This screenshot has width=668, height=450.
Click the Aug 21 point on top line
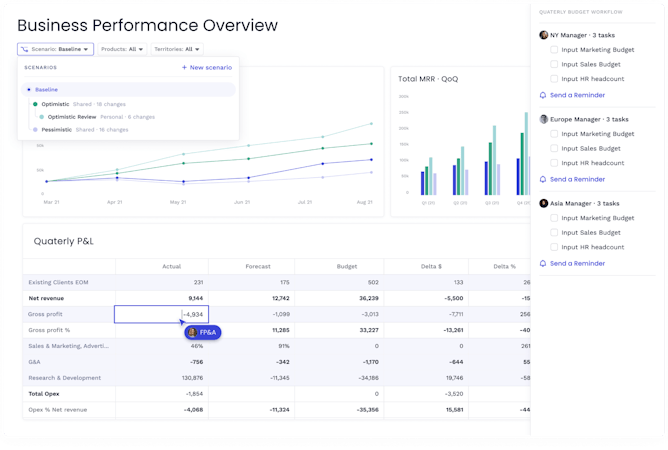pyautogui.click(x=371, y=124)
